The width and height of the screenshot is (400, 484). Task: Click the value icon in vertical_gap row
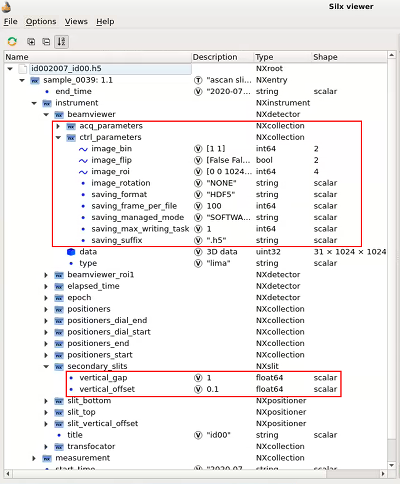point(198,378)
